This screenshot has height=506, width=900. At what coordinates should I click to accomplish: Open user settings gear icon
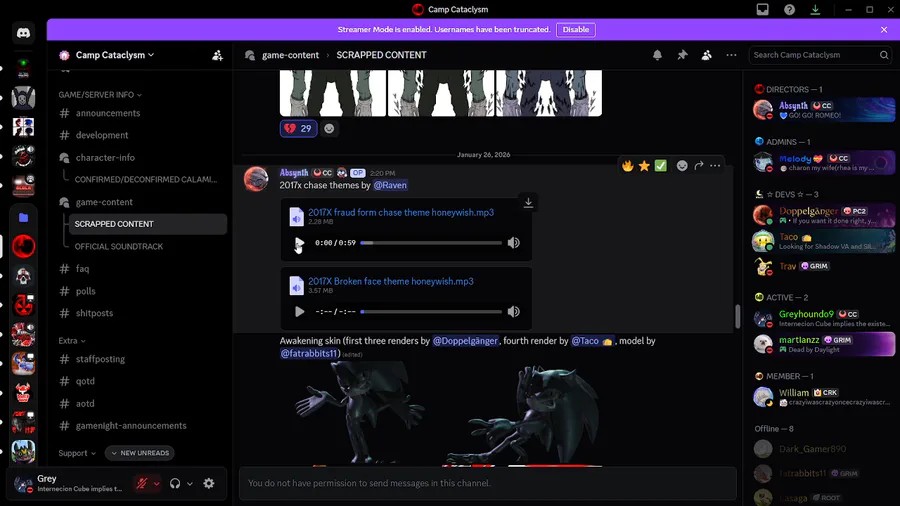tap(209, 484)
